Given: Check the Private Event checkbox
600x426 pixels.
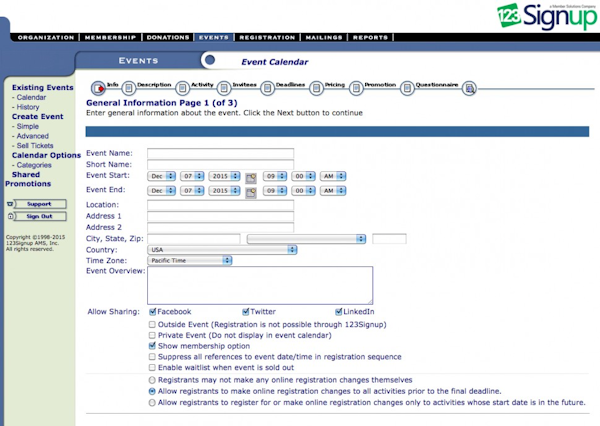Looking at the screenshot, I should tap(152, 335).
